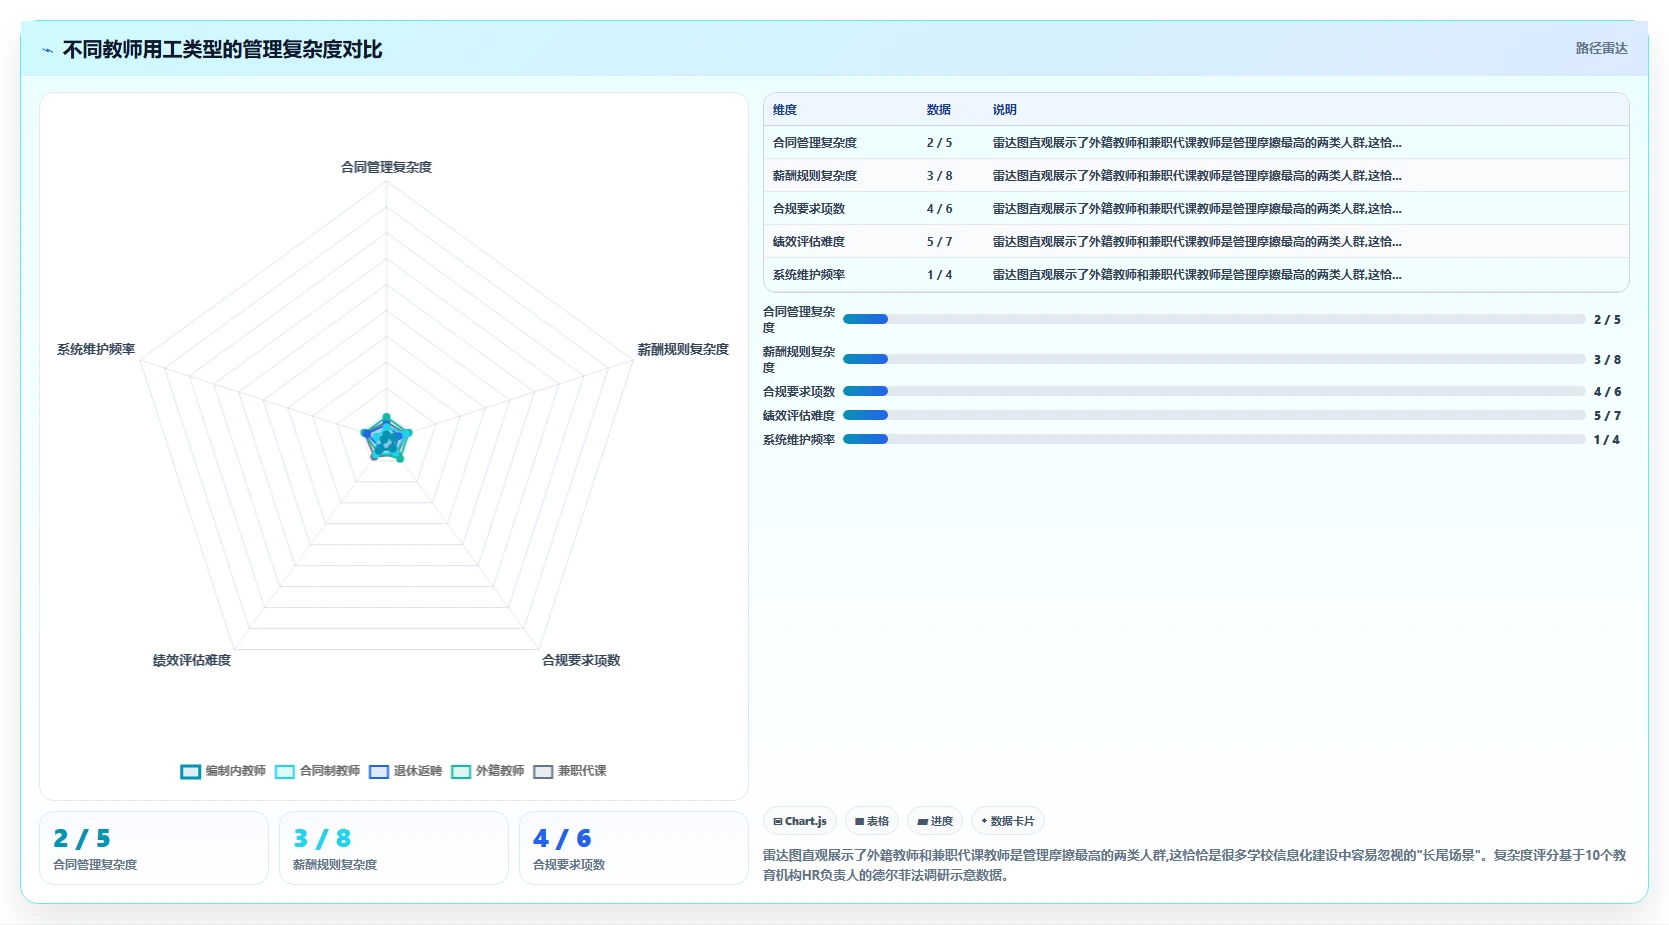Screen dimensions: 1669x925
Task: Toggle 编制内教师 legend swatch
Action: 191,771
